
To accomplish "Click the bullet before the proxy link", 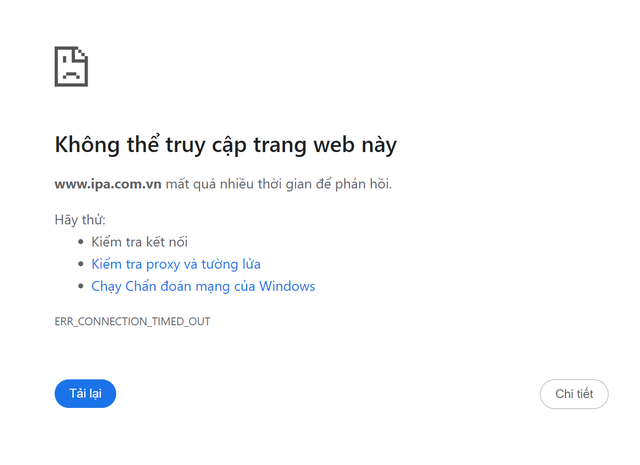I will (x=81, y=264).
